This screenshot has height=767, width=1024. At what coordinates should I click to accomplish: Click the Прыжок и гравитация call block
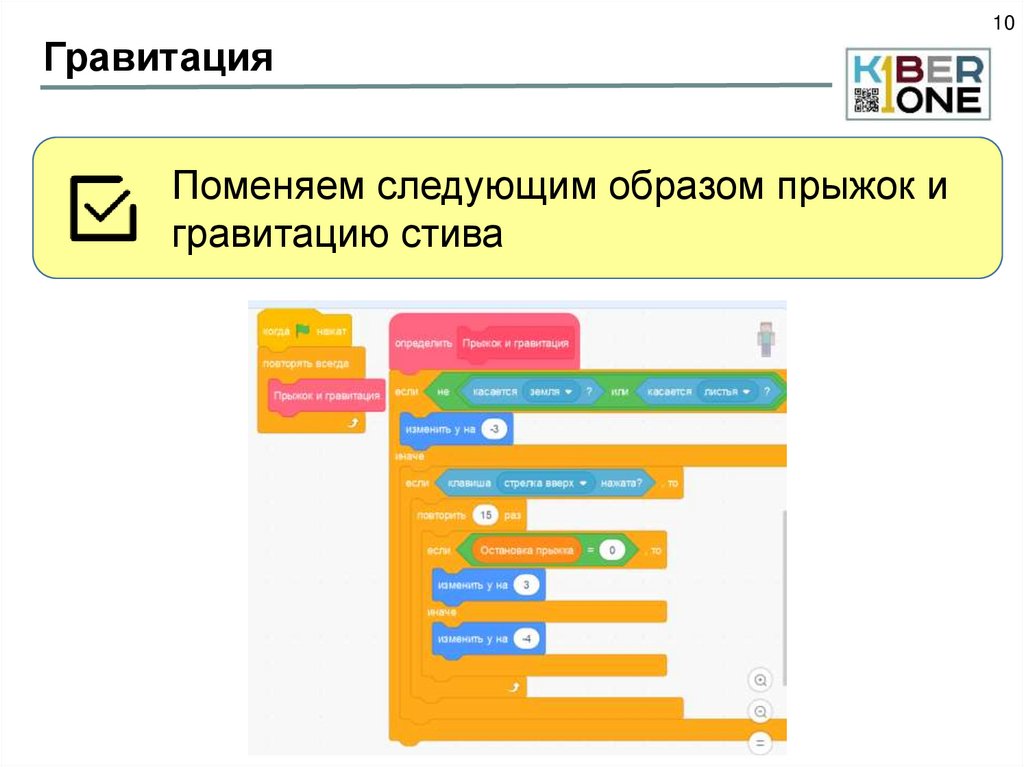click(x=325, y=396)
